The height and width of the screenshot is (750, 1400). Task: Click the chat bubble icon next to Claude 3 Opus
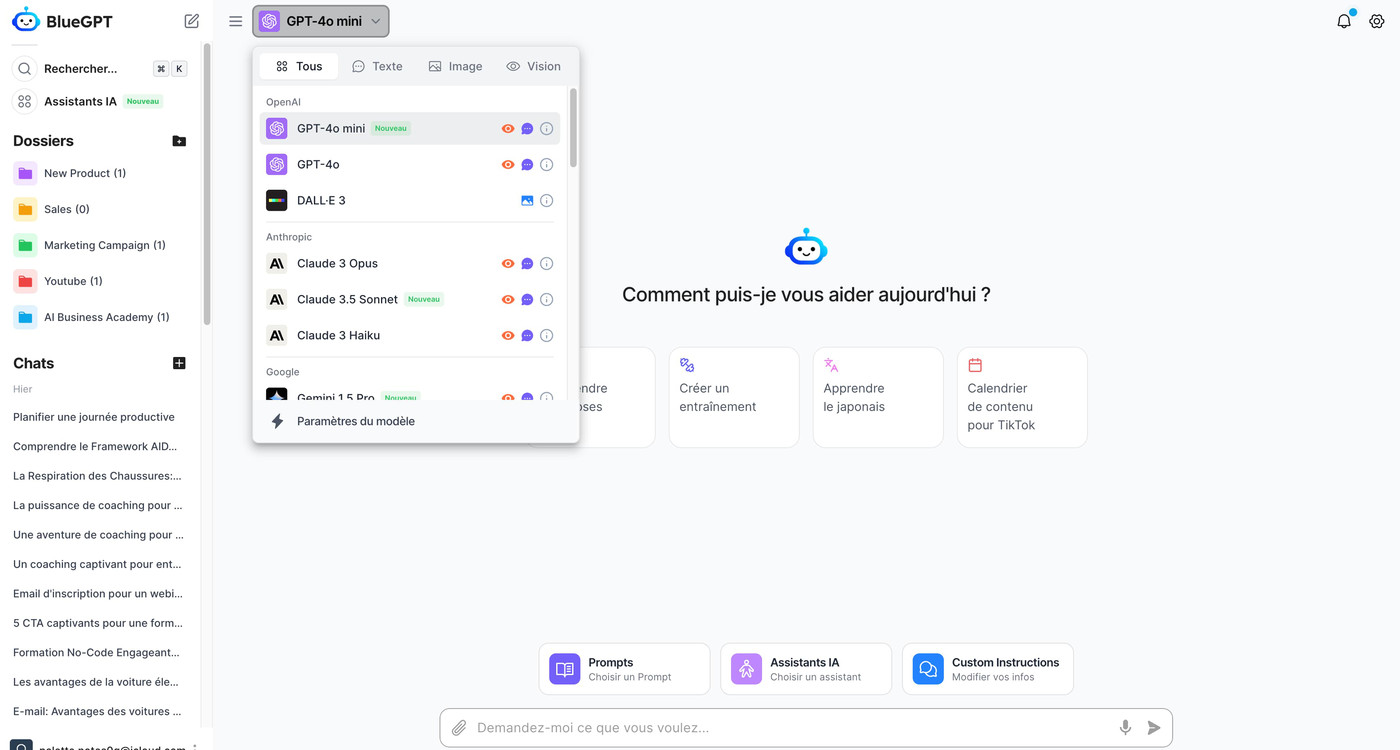pos(527,263)
